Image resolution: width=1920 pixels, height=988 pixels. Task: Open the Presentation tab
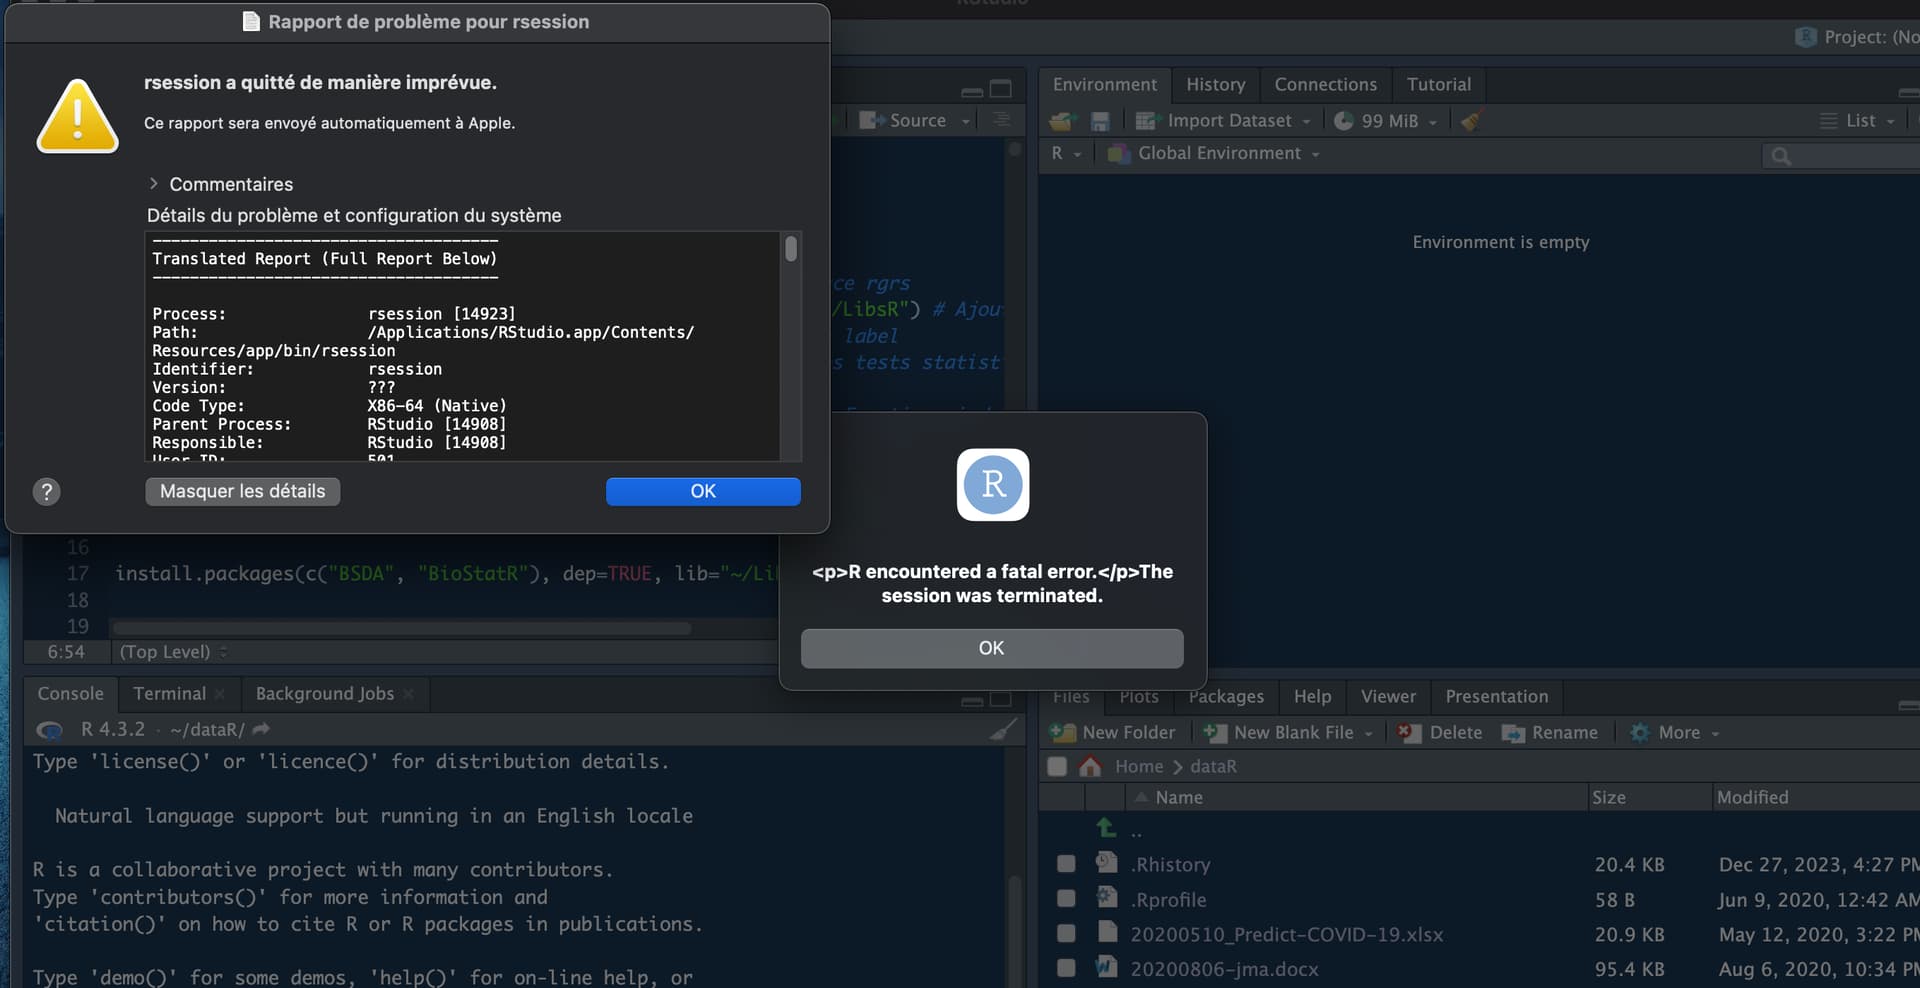[1496, 697]
